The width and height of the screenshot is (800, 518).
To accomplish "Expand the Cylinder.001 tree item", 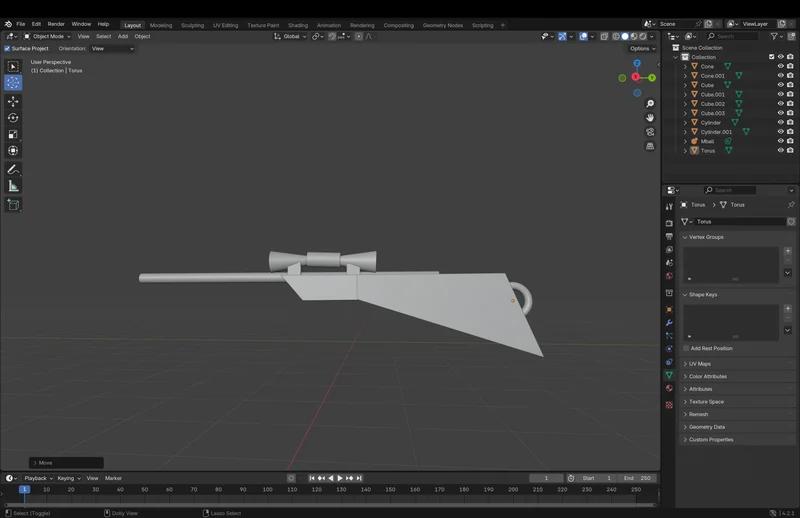I will point(685,132).
